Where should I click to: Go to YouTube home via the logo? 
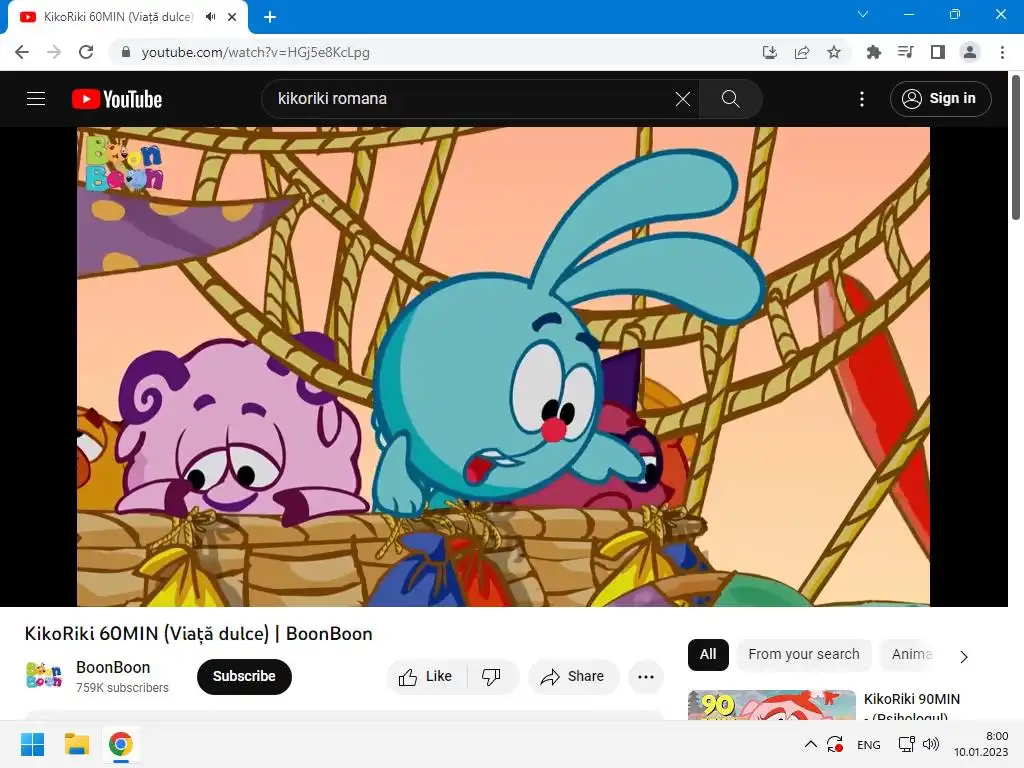coord(117,99)
